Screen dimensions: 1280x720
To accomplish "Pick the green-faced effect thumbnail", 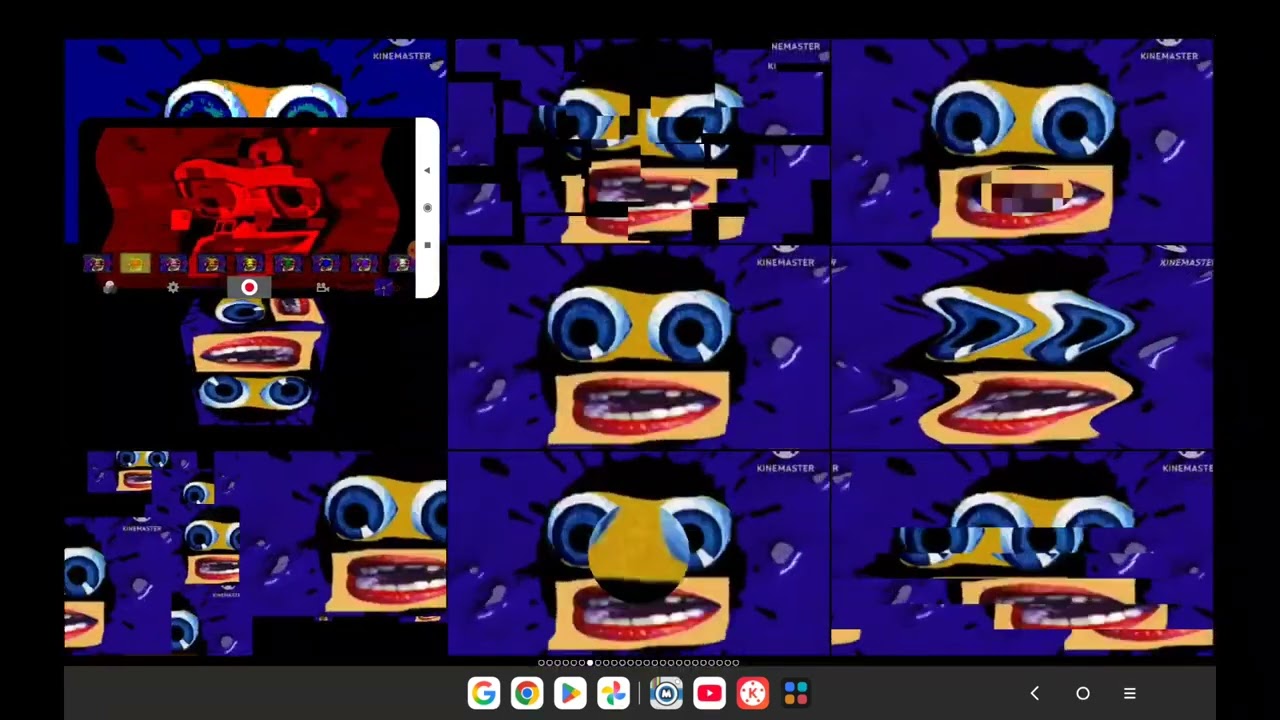I will pos(288,263).
